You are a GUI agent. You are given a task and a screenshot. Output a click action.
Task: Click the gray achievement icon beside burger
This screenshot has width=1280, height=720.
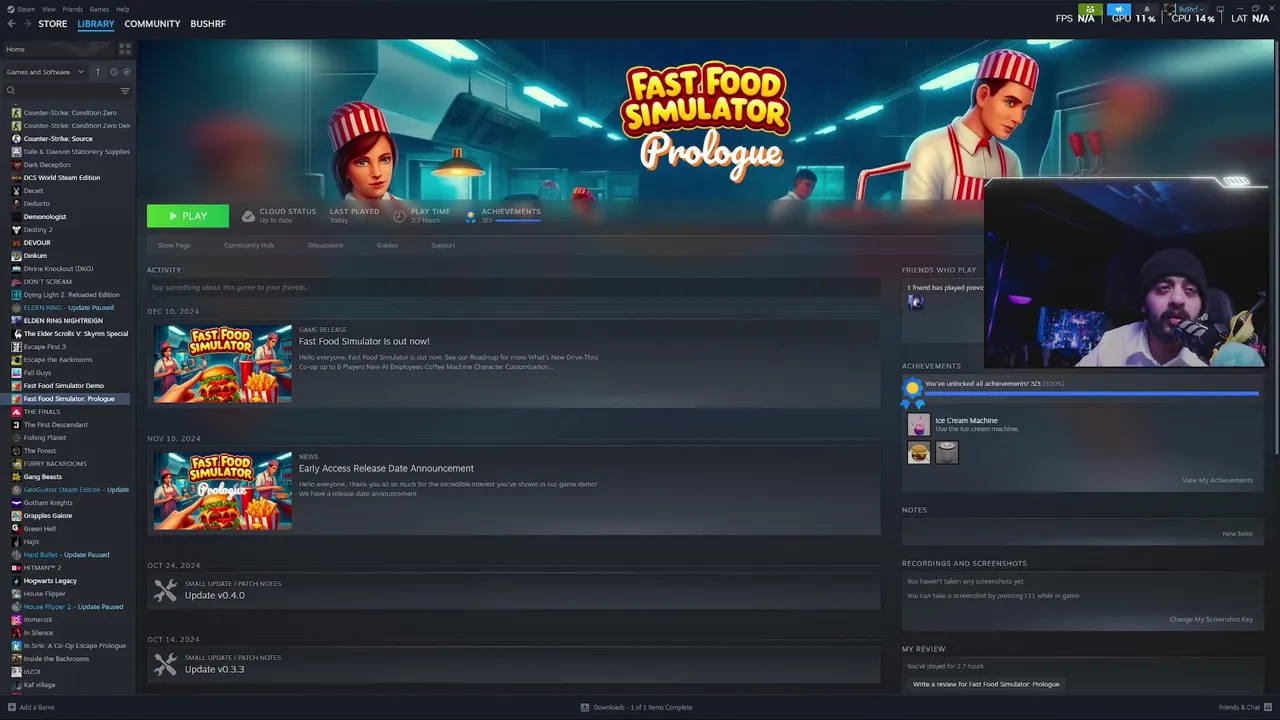[x=946, y=453]
